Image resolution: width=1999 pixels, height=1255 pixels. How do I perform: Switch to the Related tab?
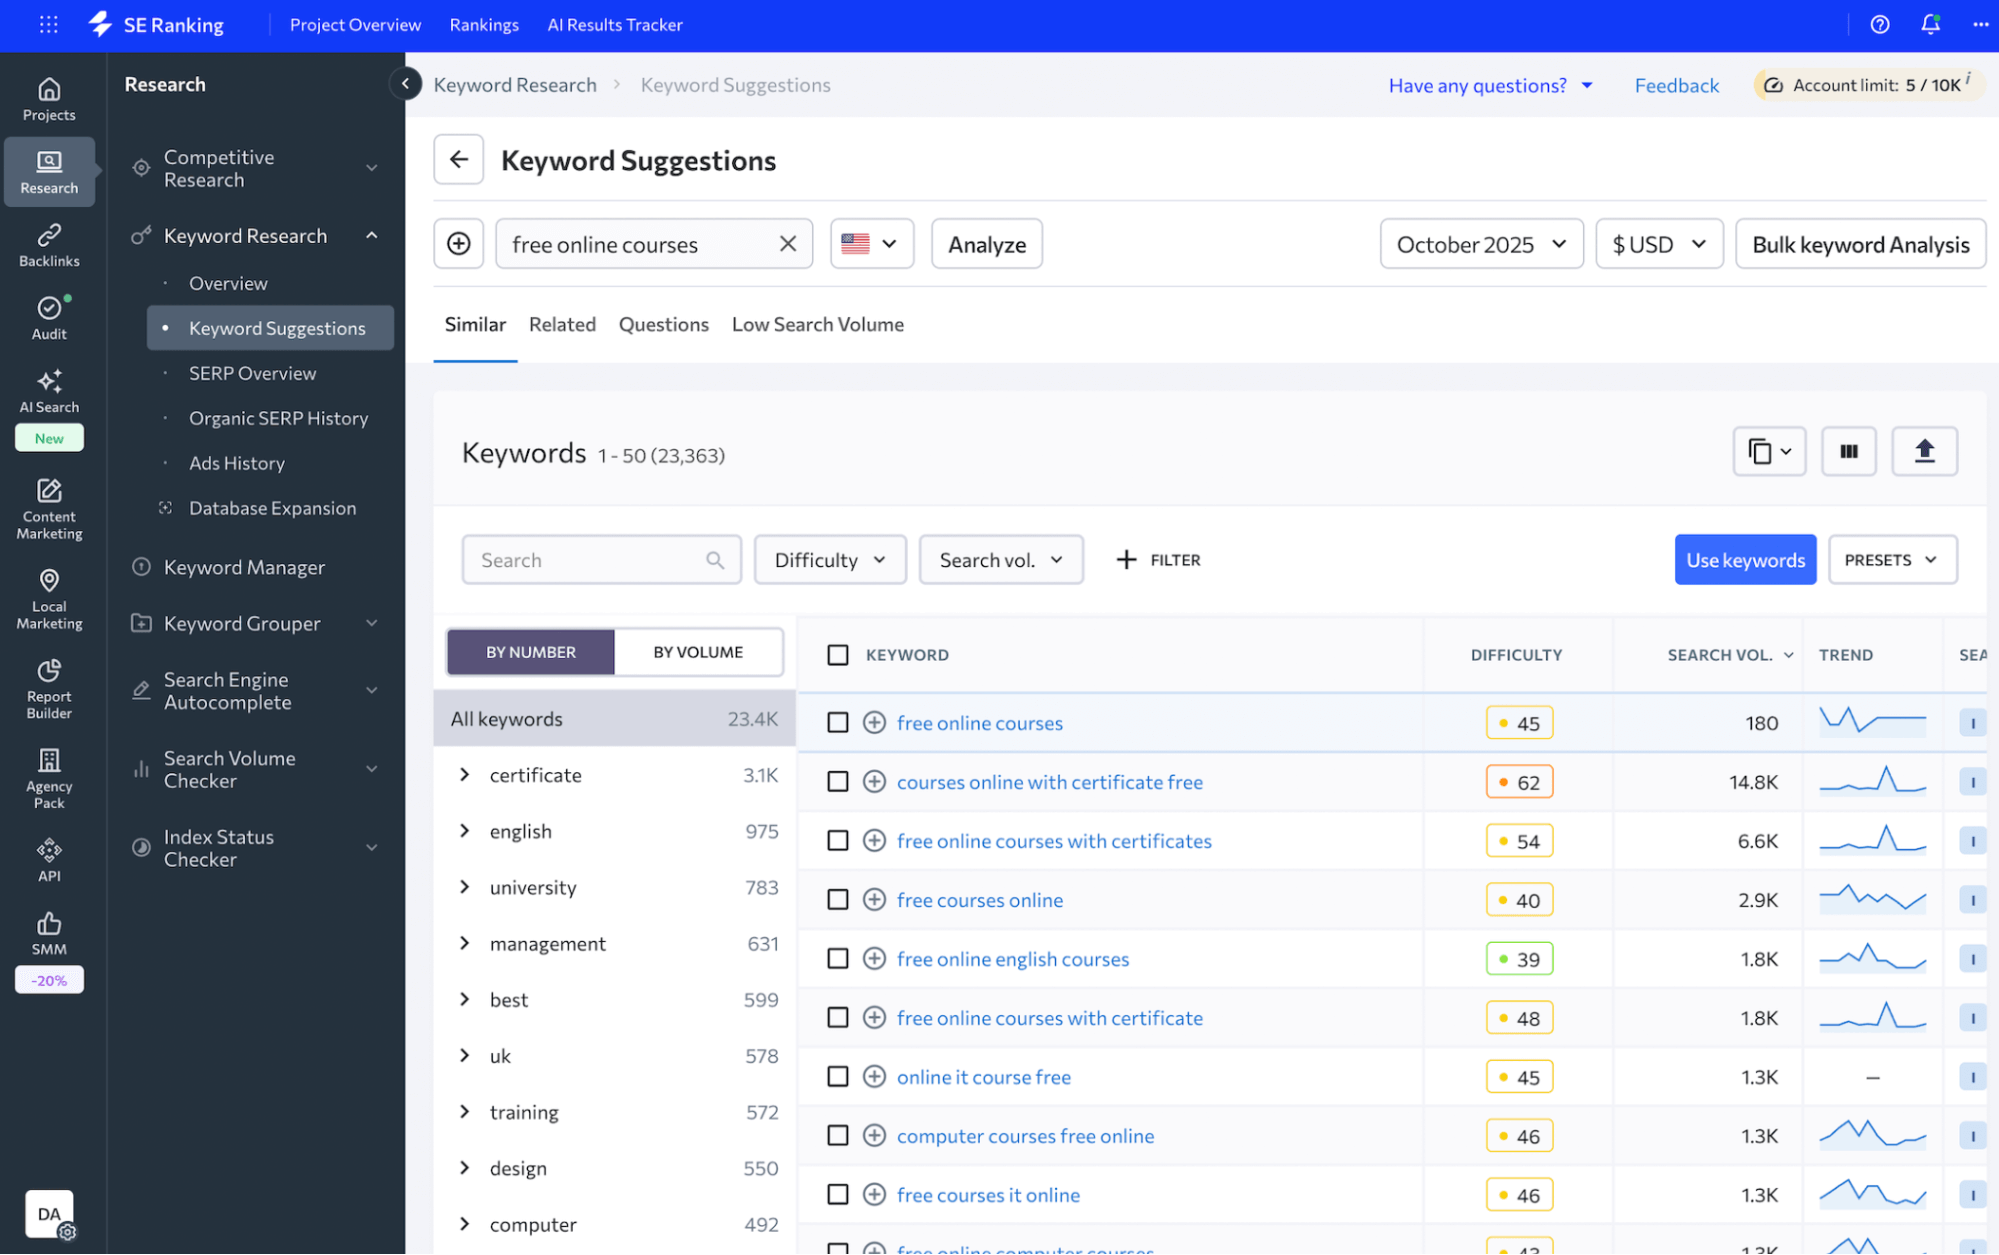(x=562, y=324)
